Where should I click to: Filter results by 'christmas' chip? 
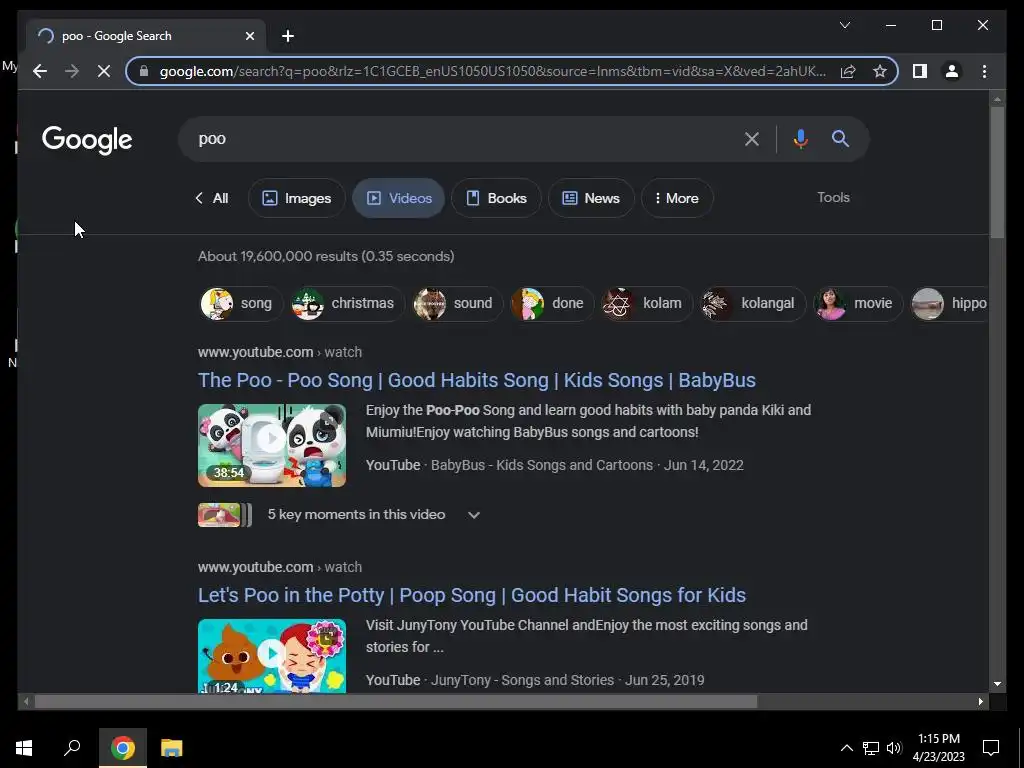pos(347,303)
